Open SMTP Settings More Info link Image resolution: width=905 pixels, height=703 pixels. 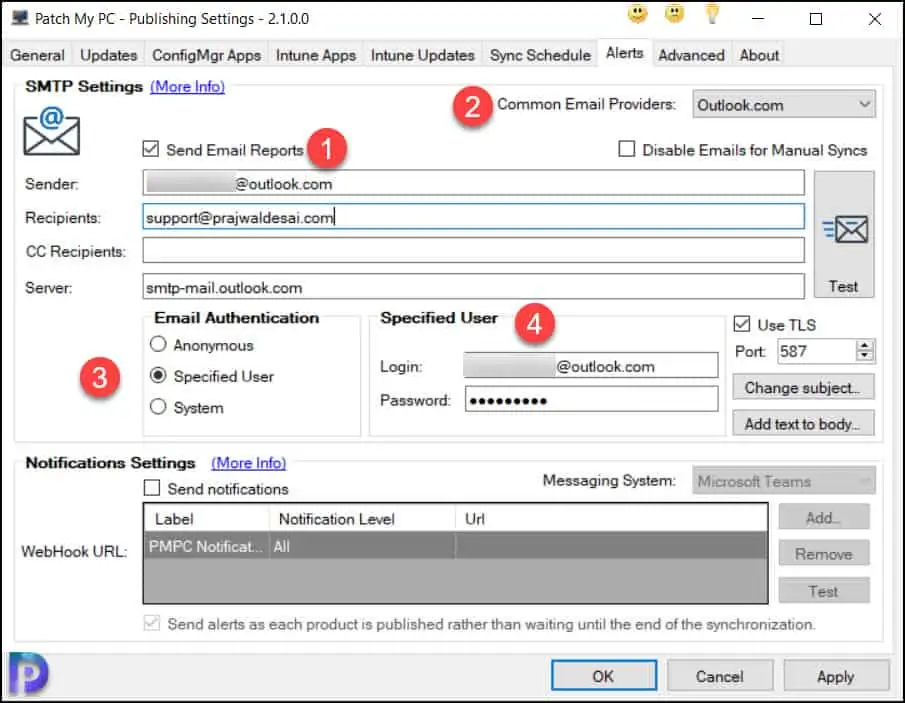click(x=188, y=87)
